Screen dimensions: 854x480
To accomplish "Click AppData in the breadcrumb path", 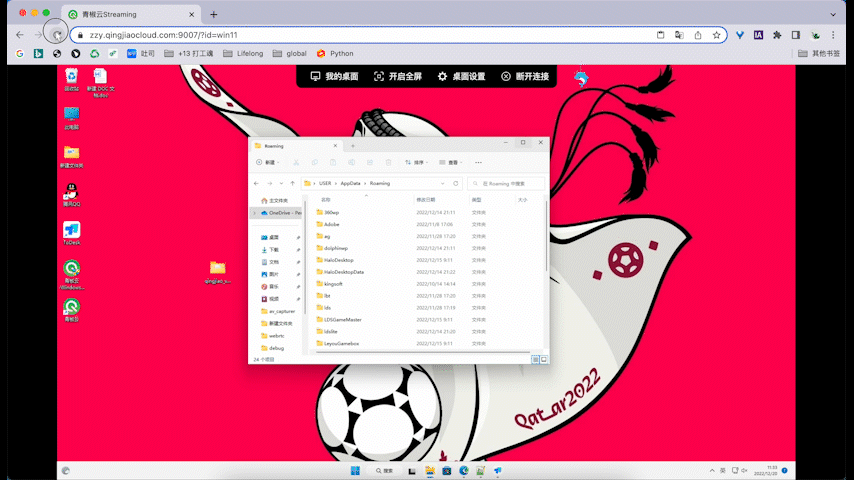I will point(350,184).
